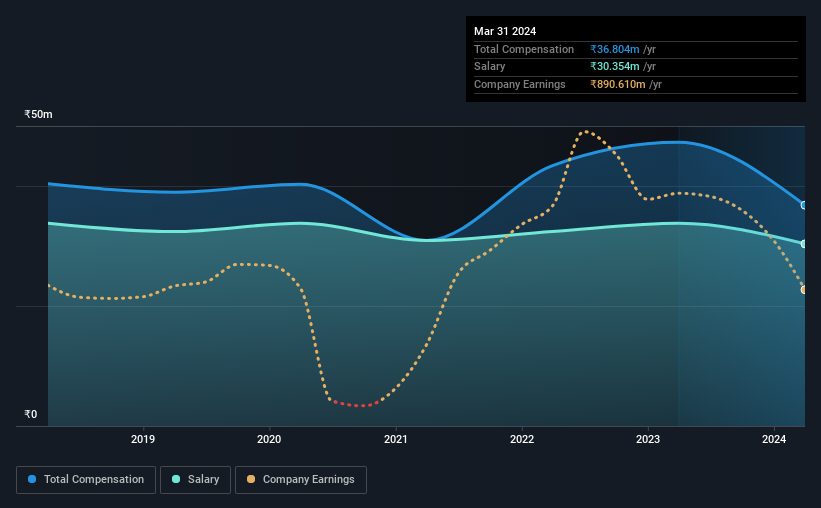Screen dimensions: 821x508
Task: Click the blue Total Compensation endpoint marker
Action: click(x=804, y=205)
